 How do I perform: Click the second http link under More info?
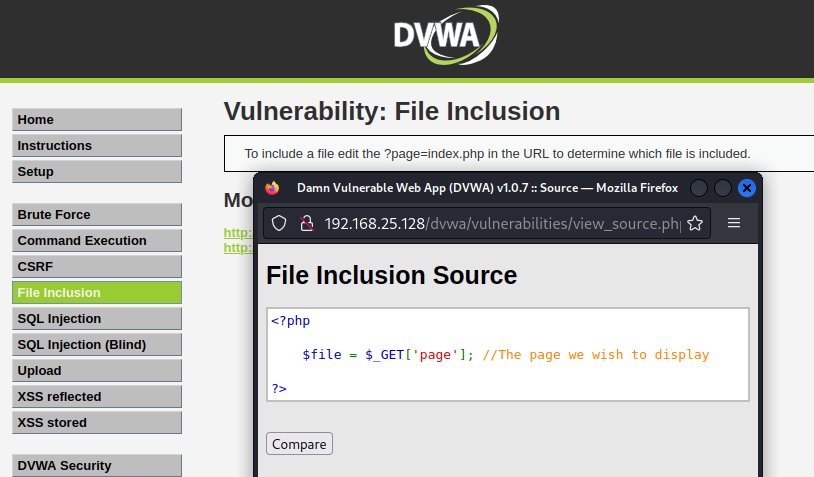pos(238,248)
